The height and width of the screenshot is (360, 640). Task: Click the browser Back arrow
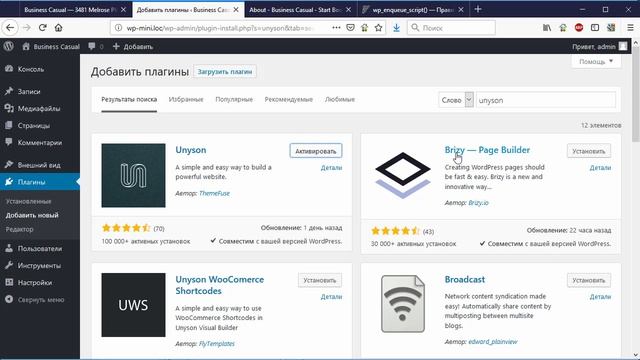[x=10, y=28]
